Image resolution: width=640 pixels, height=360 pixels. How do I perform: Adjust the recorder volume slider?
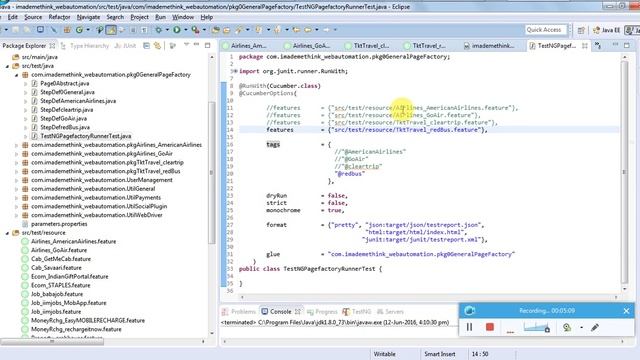tap(537, 327)
